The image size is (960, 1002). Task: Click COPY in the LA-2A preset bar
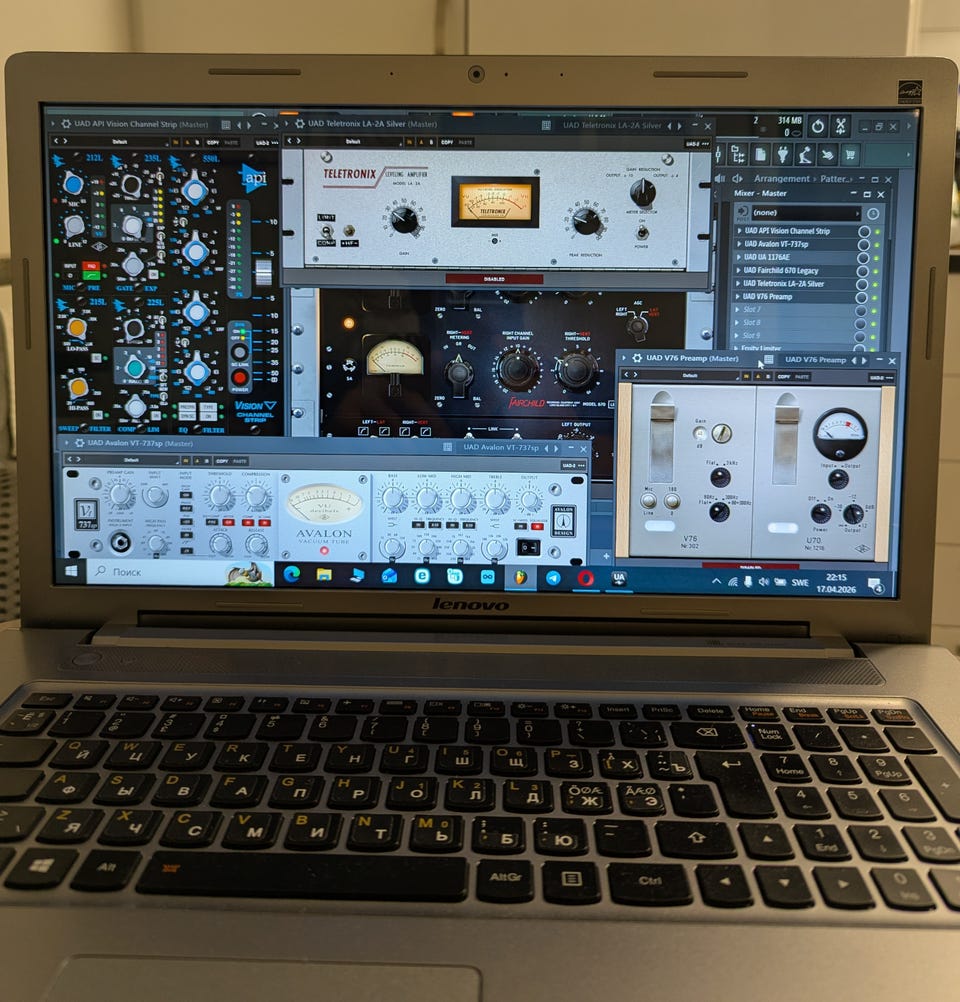click(447, 142)
